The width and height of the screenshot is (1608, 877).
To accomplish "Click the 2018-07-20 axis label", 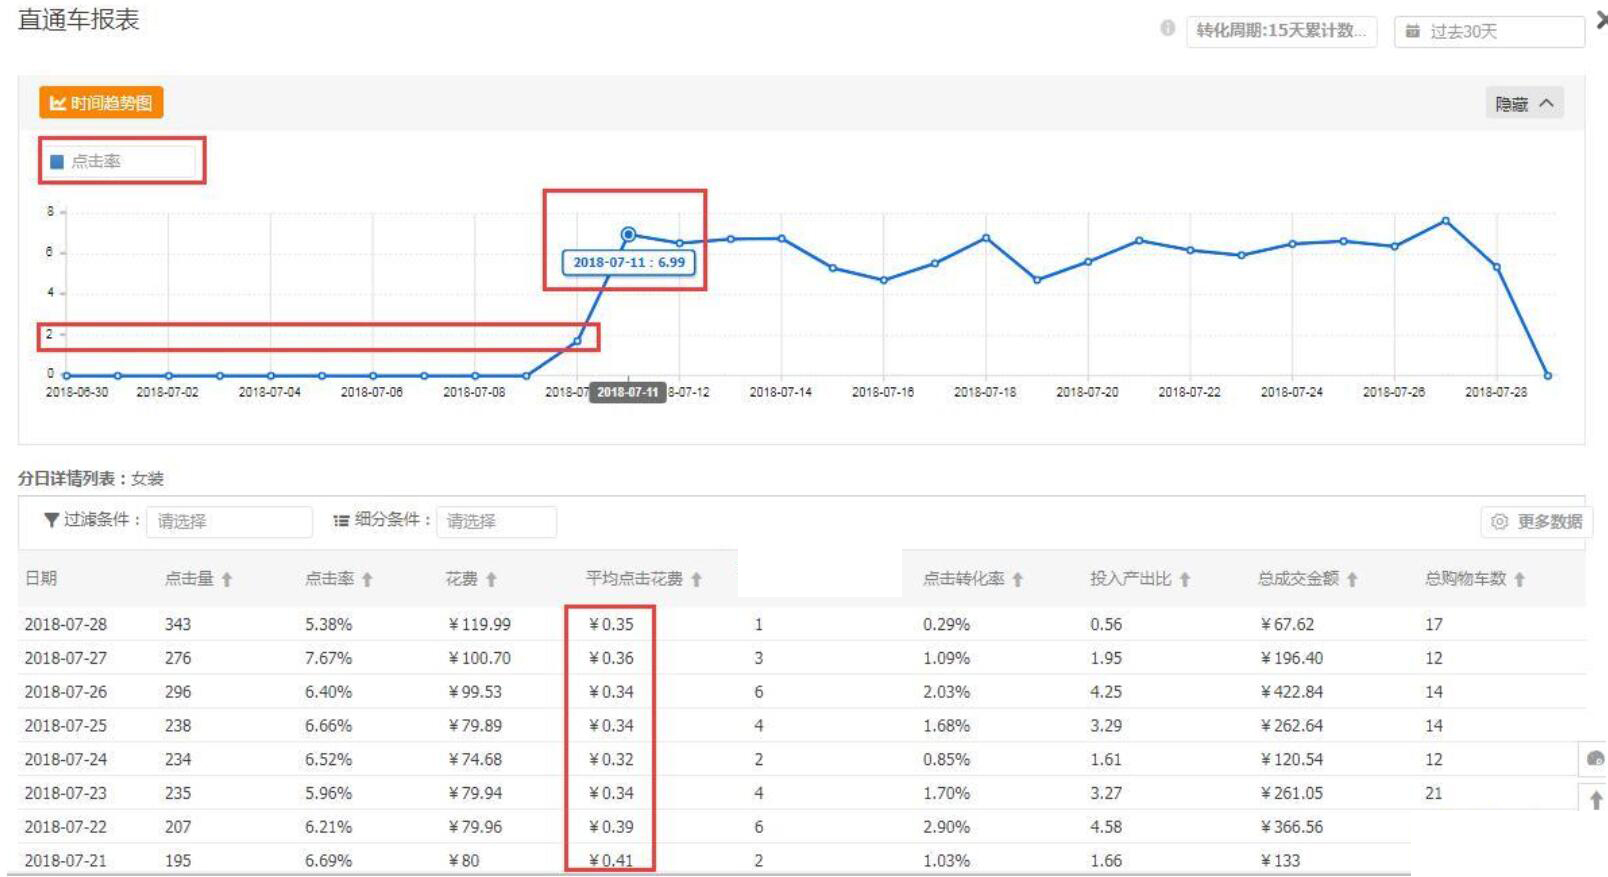I will coord(1088,392).
